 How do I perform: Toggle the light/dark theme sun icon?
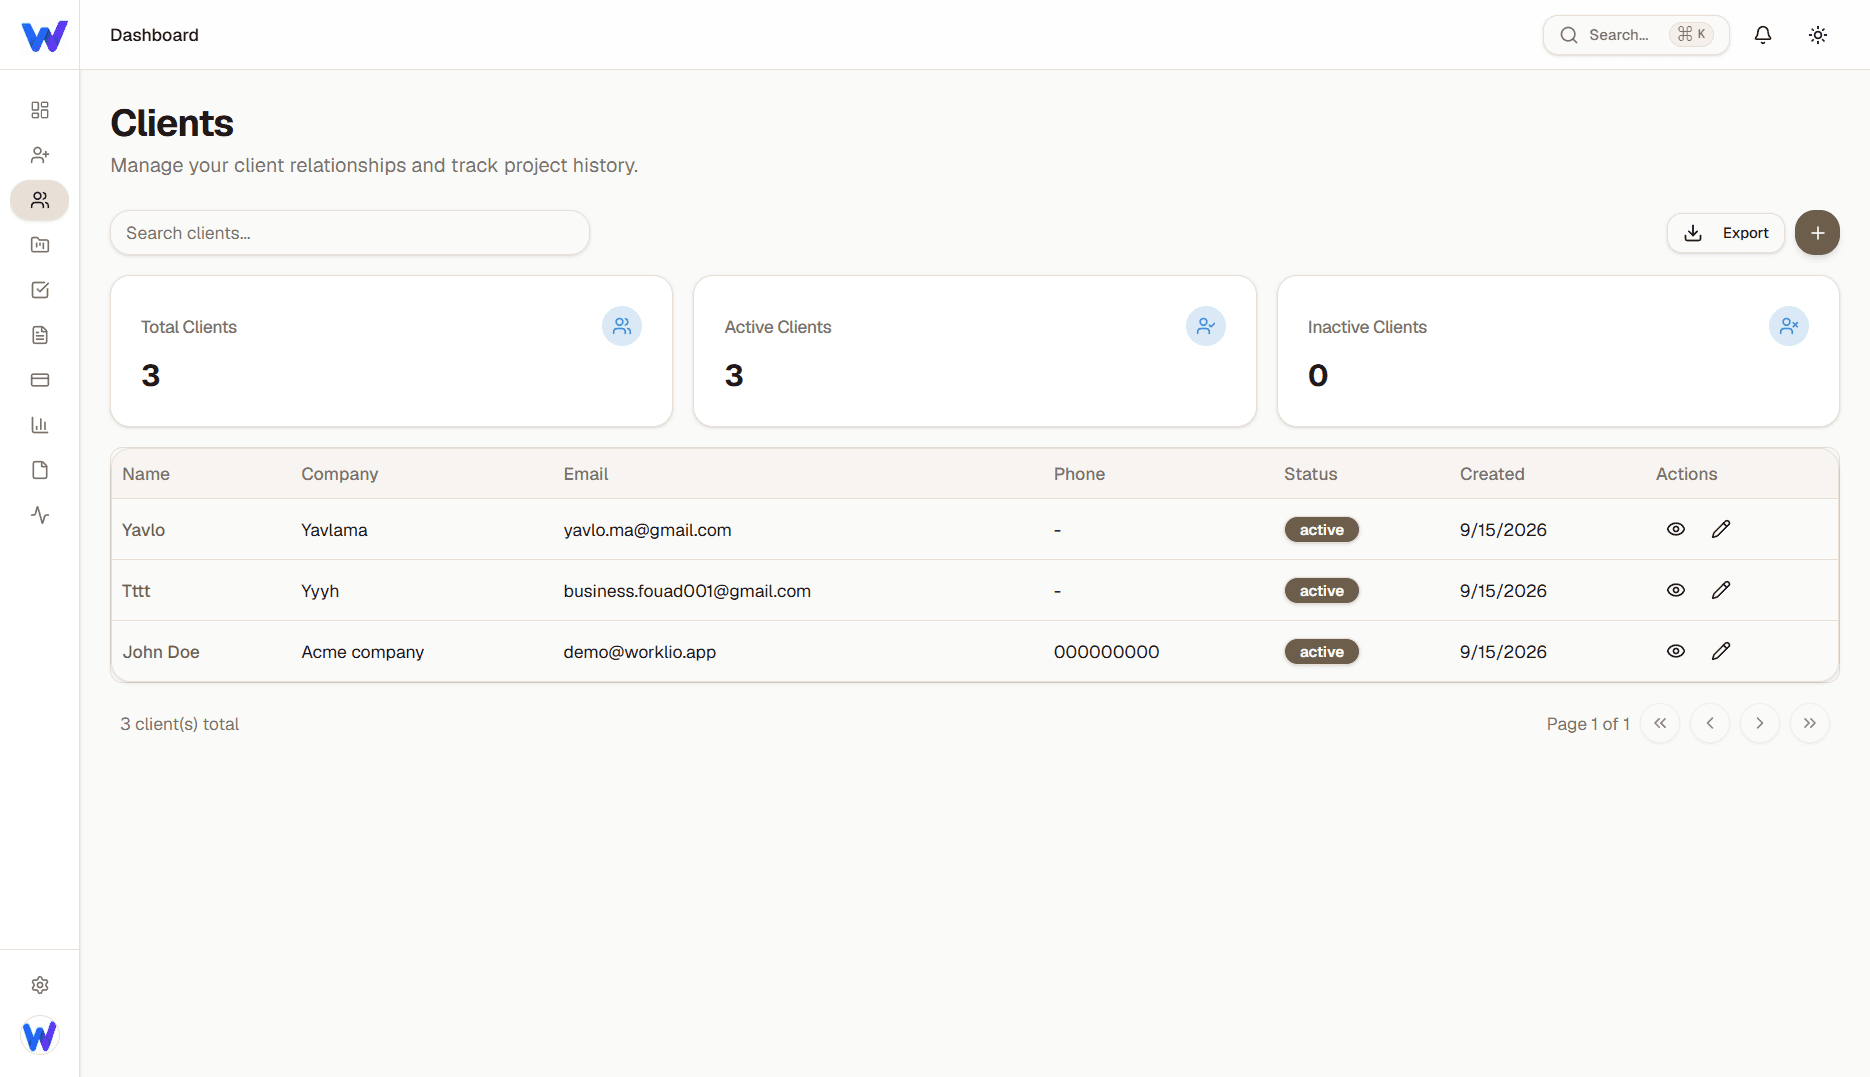[1818, 35]
